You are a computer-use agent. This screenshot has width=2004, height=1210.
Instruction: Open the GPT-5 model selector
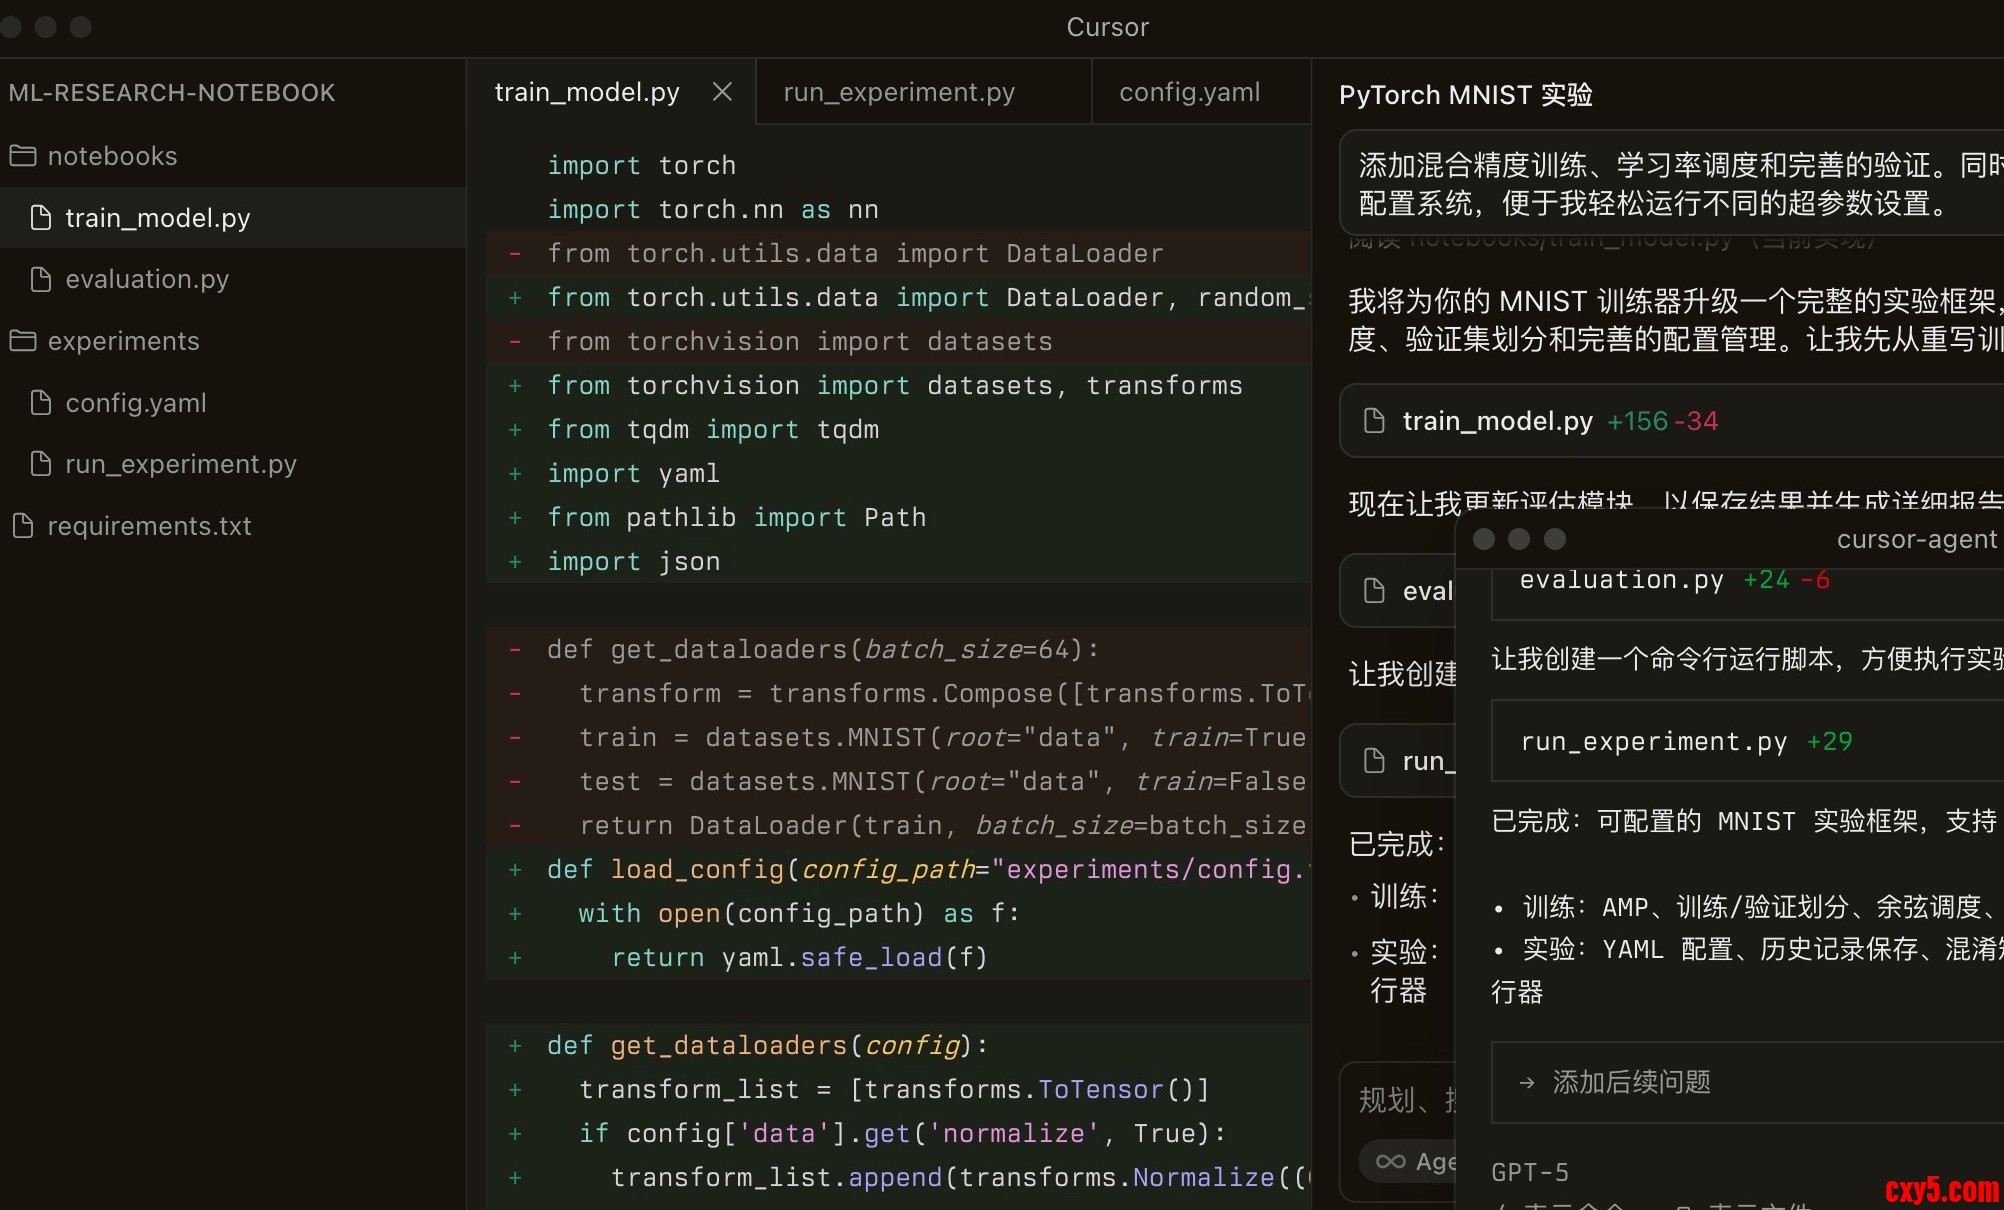pyautogui.click(x=1529, y=1172)
